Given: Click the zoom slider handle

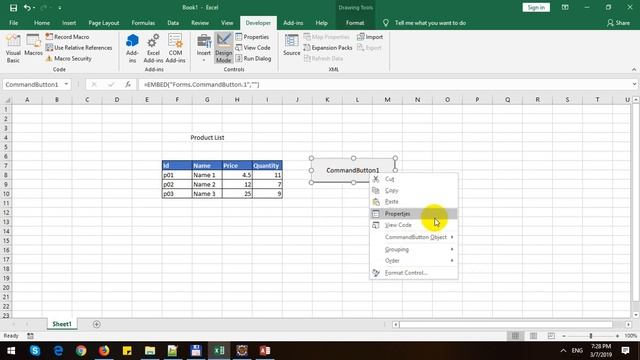Looking at the screenshot, I should 591,336.
